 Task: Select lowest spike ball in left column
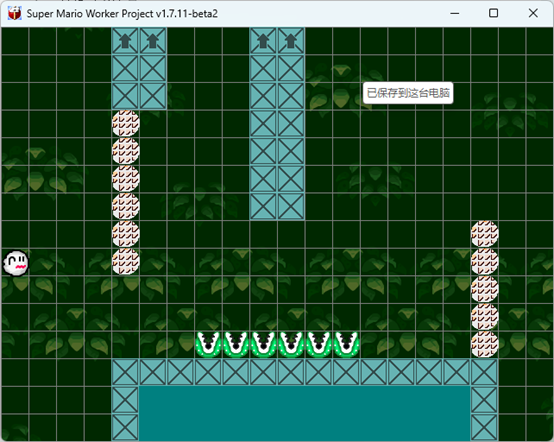click(x=125, y=261)
